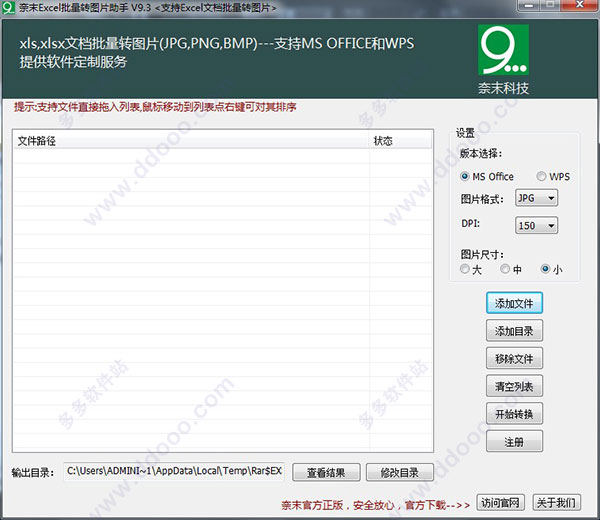Viewport: 600px width, 520px height.
Task: Click the 图片尺寸: label
Action: pos(482,254)
